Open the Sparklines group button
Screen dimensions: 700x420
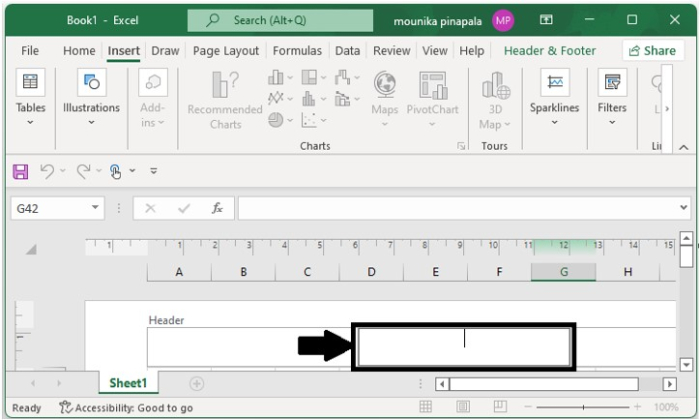pos(554,97)
